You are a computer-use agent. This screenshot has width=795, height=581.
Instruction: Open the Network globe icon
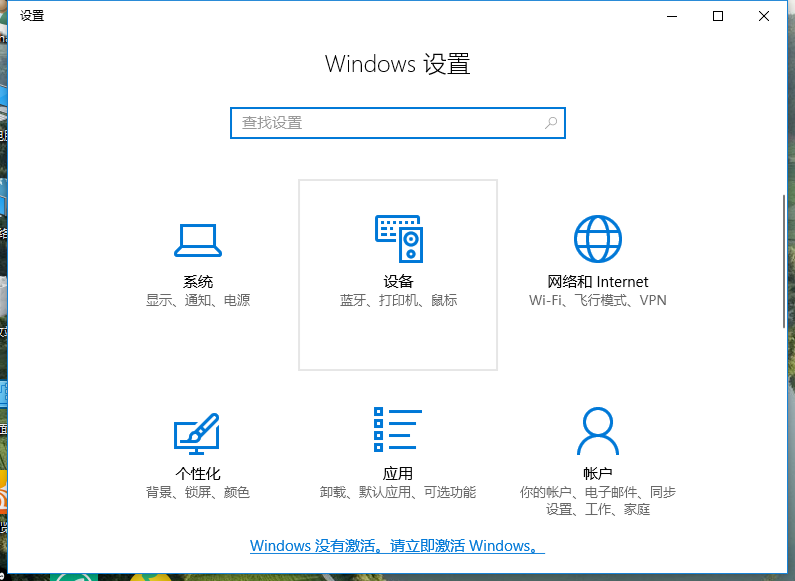[x=598, y=240]
